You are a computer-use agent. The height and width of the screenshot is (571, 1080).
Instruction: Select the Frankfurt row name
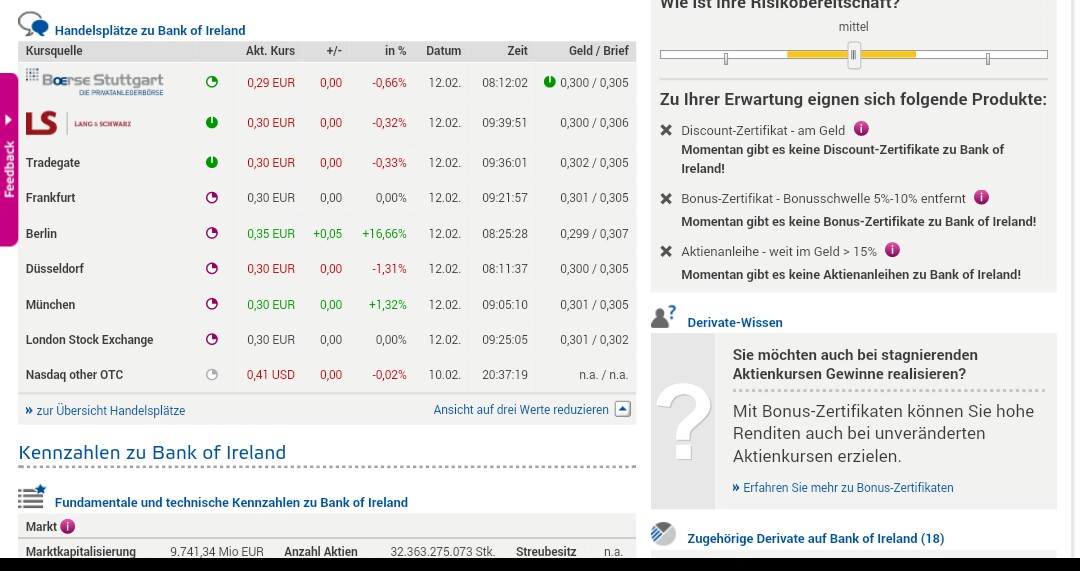pos(50,198)
